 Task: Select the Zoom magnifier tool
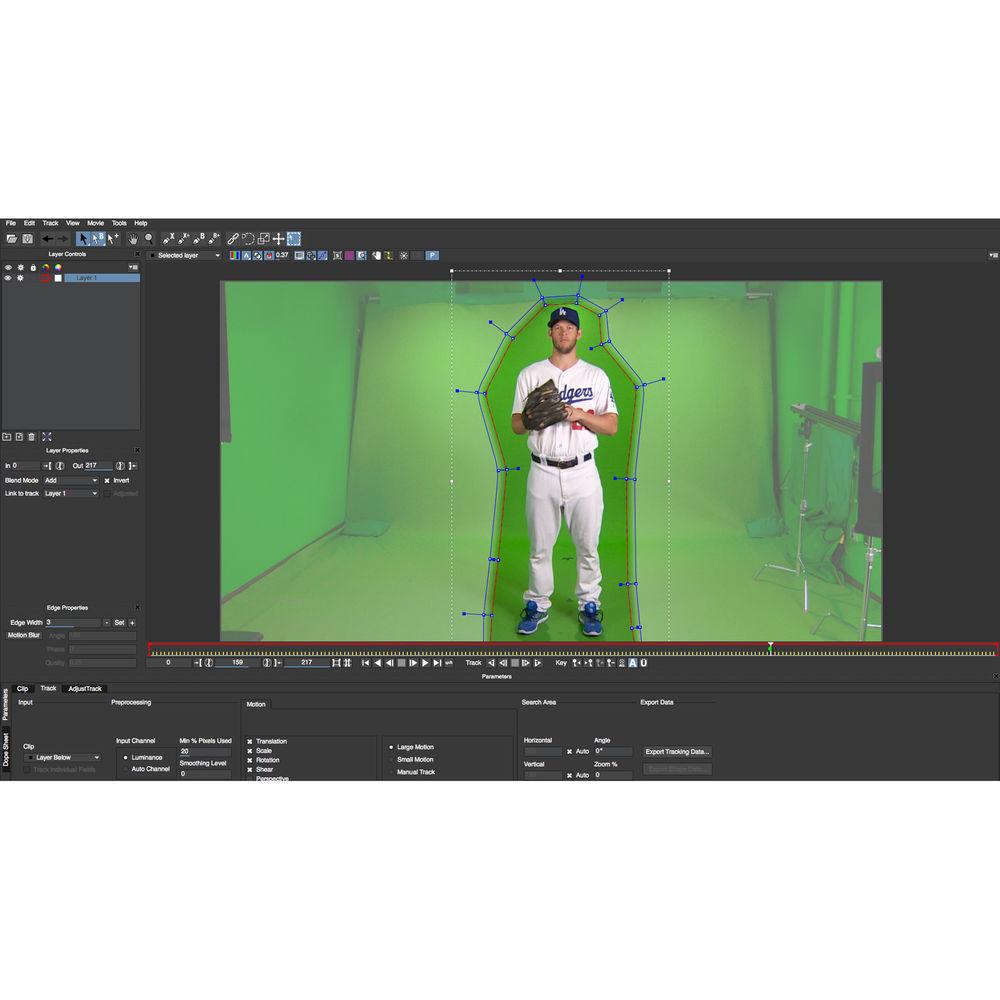(x=149, y=239)
